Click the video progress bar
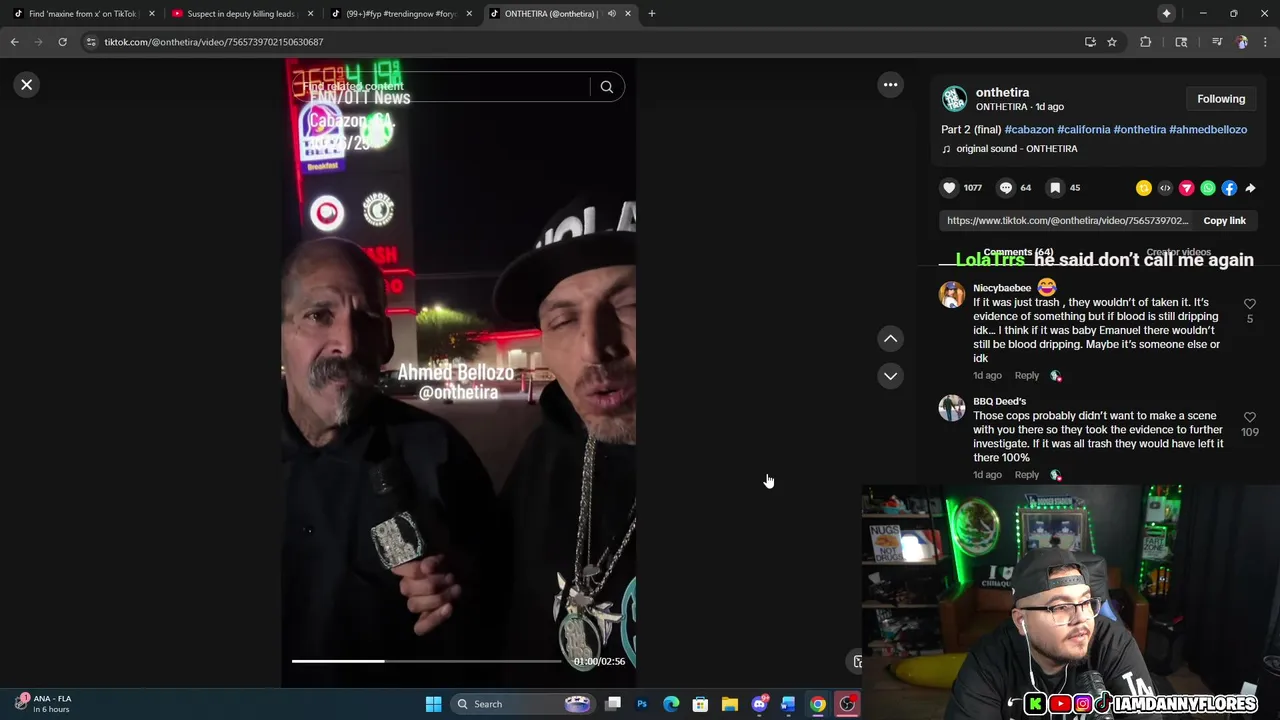Screen dimensions: 1280x720 click(x=427, y=661)
